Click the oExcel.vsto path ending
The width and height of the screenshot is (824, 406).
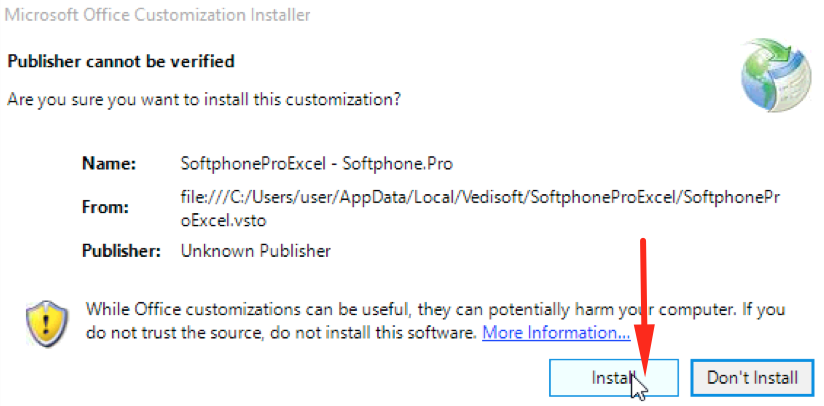(225, 217)
